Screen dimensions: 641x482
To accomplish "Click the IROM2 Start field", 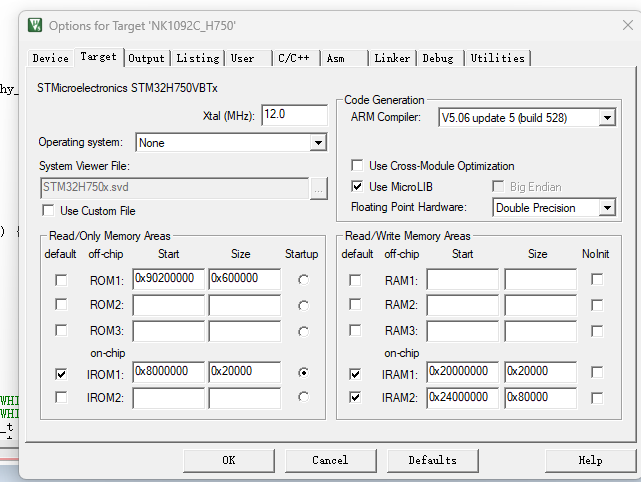I will tap(168, 398).
